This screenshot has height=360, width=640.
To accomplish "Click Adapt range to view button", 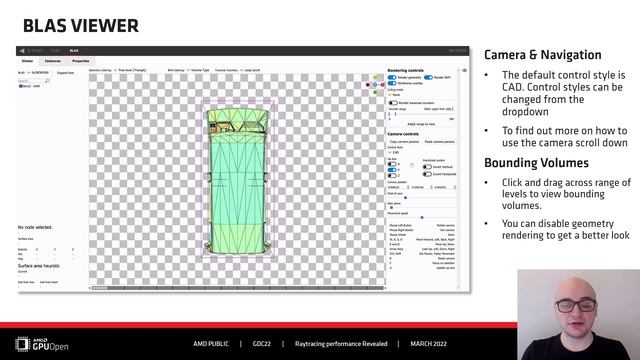I will coord(421,124).
